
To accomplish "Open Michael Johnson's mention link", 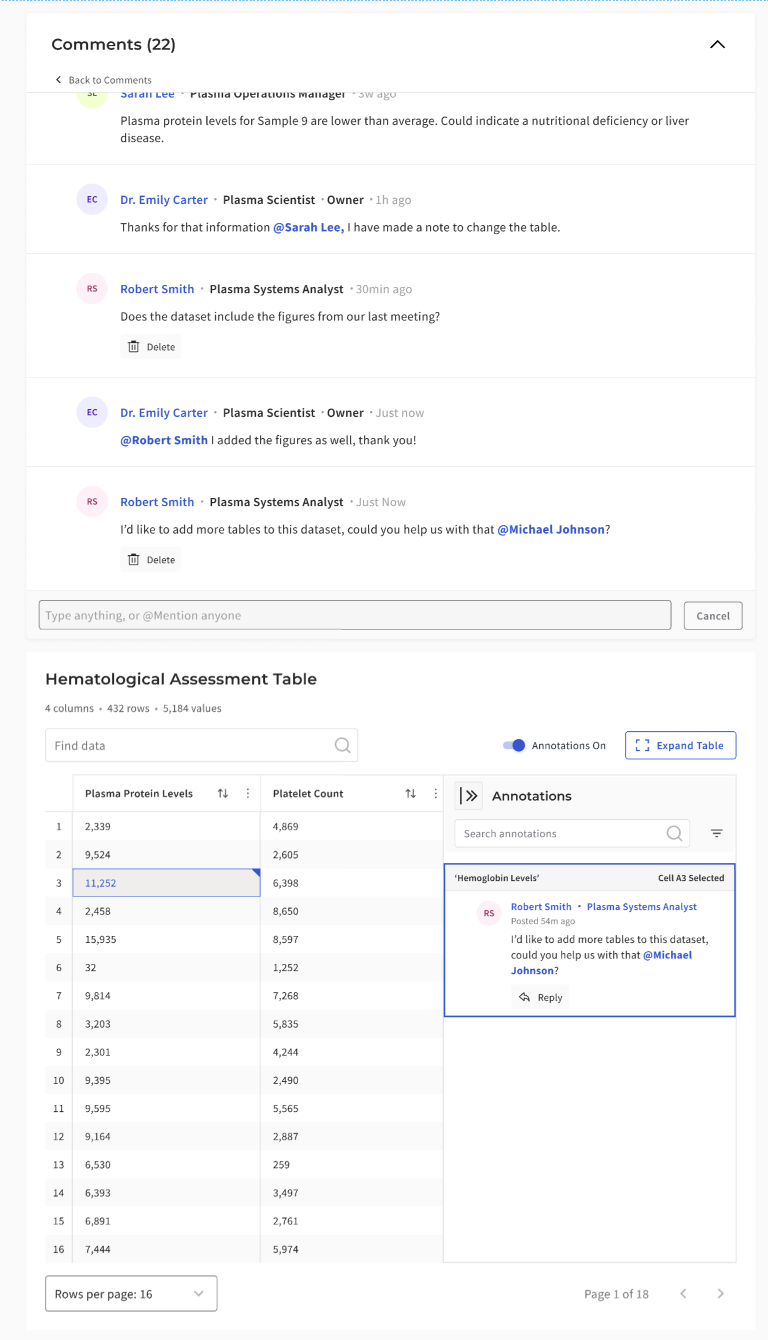I will [x=551, y=530].
